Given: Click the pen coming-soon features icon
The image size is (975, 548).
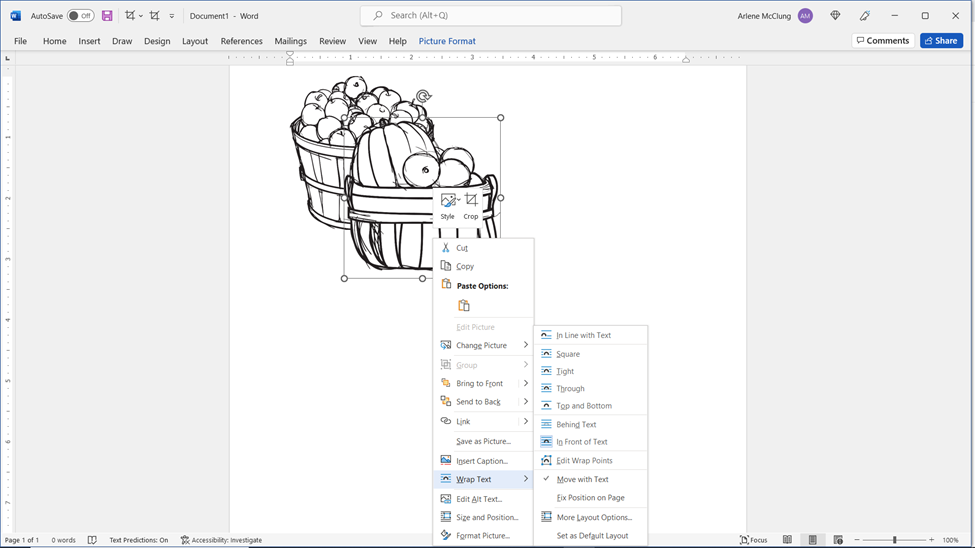Looking at the screenshot, I should click(865, 16).
